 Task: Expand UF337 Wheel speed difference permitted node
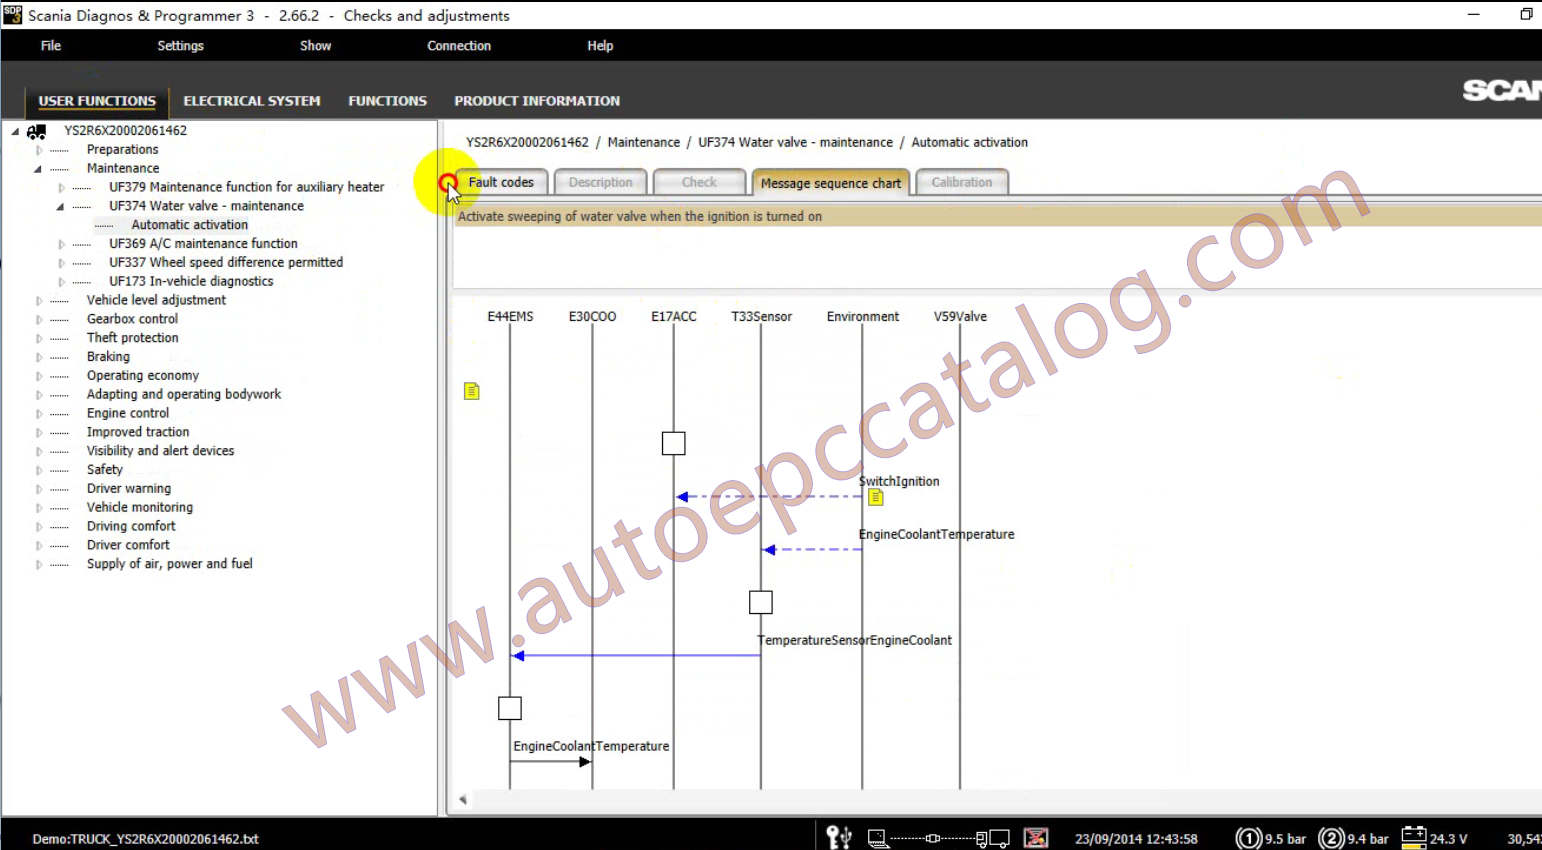point(61,263)
